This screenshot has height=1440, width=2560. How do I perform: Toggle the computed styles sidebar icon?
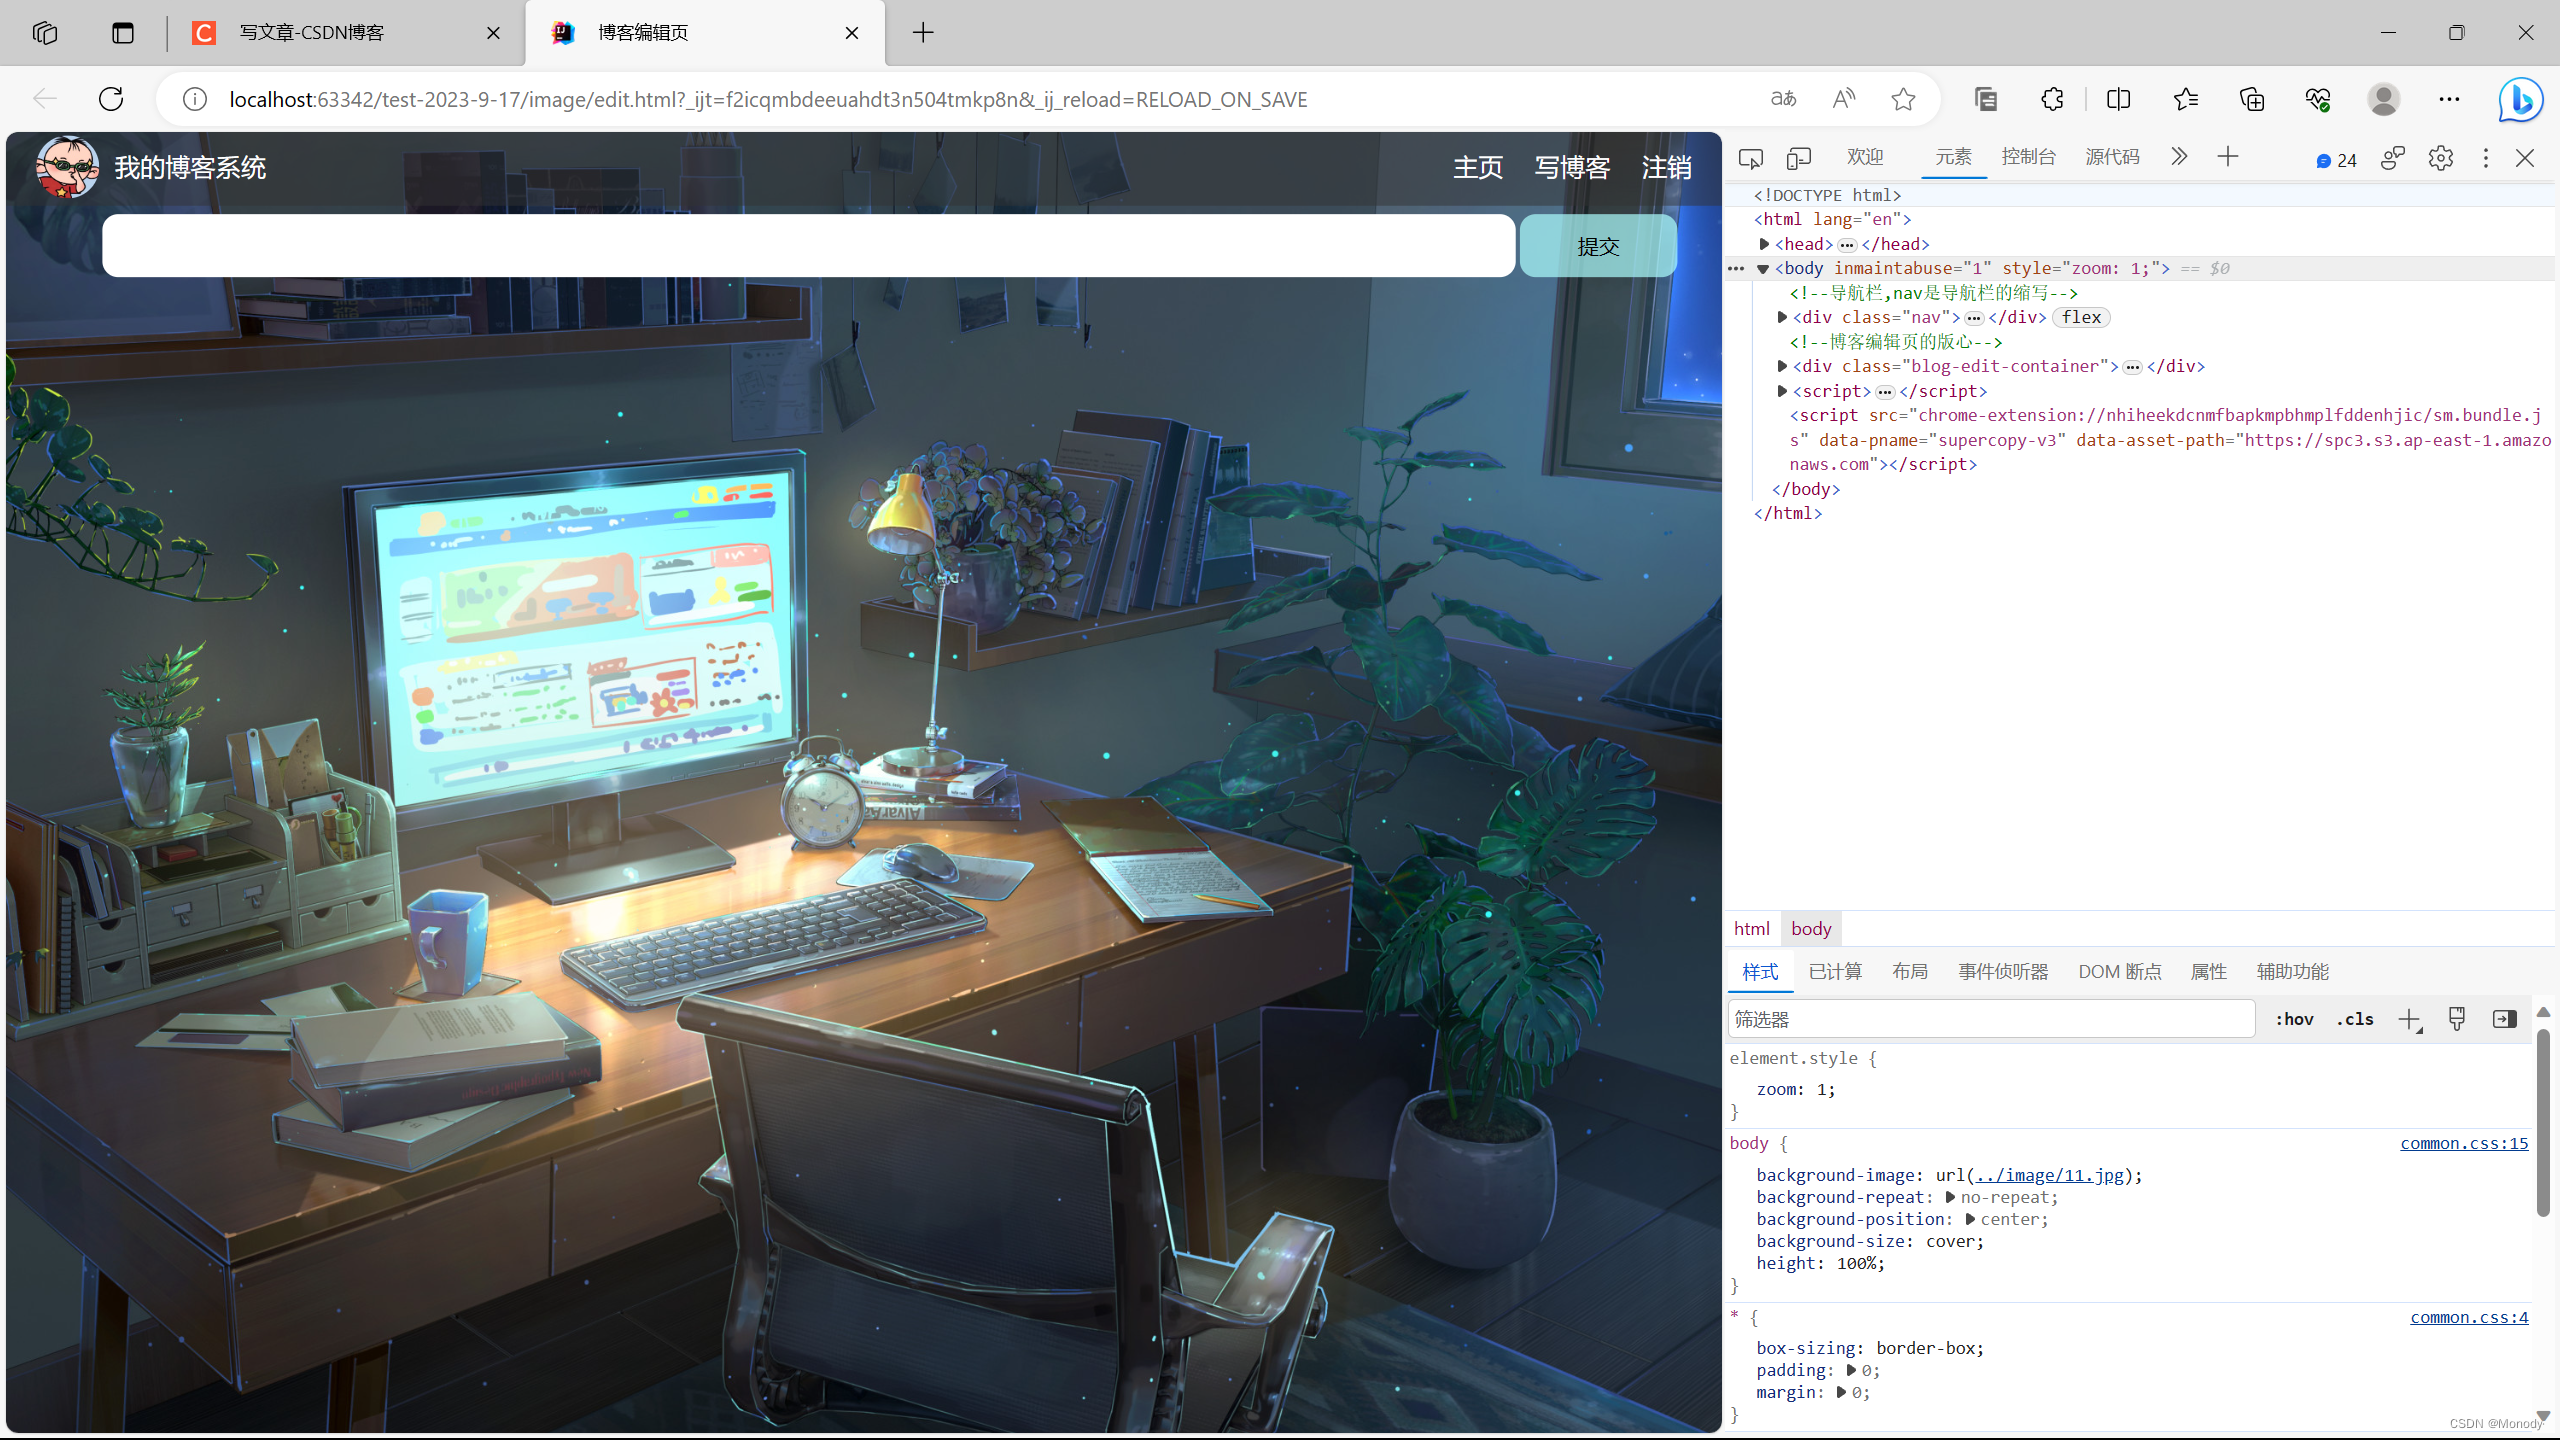(2504, 1019)
